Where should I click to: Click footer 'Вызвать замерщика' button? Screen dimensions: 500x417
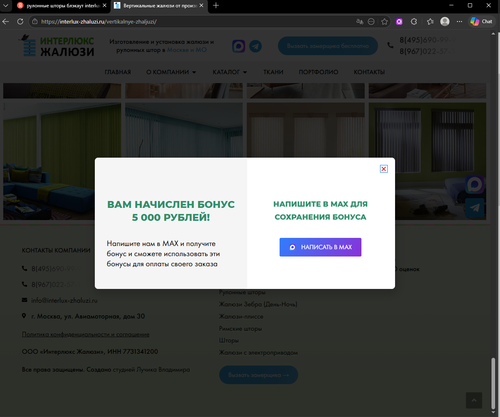[x=258, y=375]
